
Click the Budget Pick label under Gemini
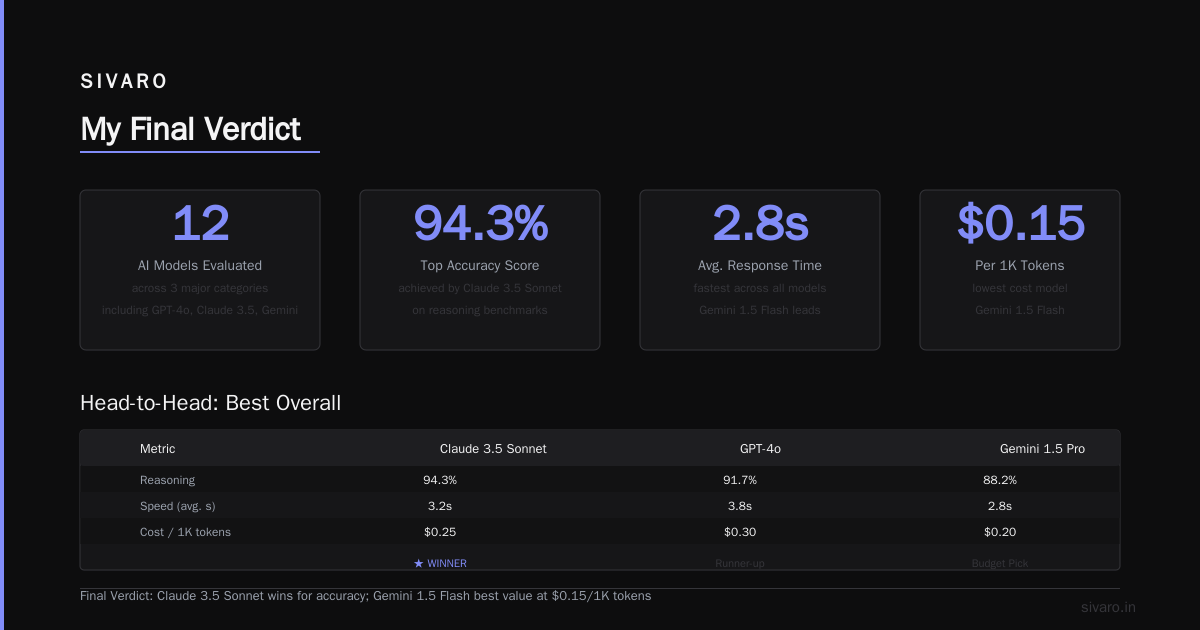(x=1000, y=564)
